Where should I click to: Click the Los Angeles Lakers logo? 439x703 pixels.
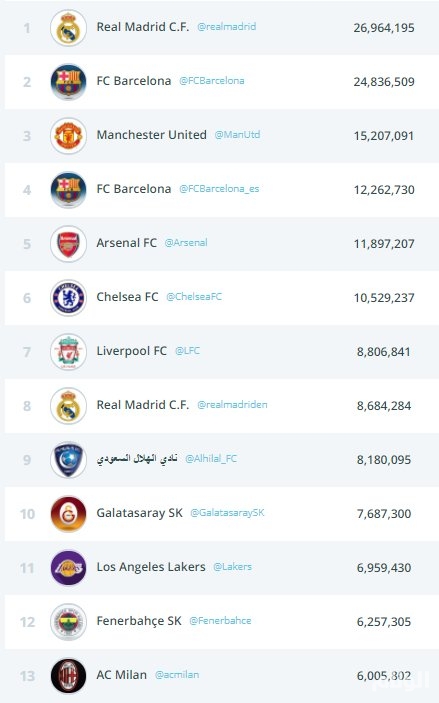tap(68, 568)
